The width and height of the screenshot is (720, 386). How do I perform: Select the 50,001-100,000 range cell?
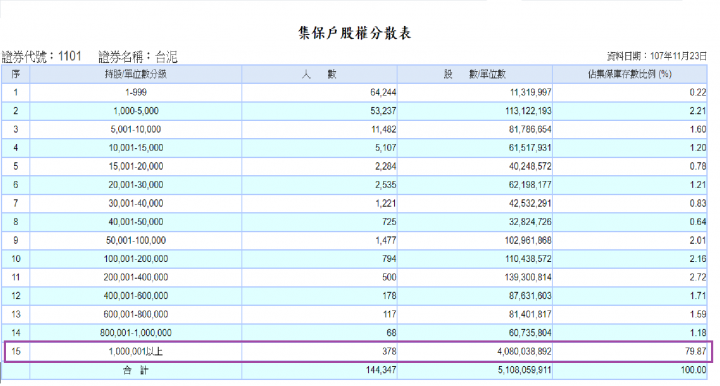pos(135,241)
